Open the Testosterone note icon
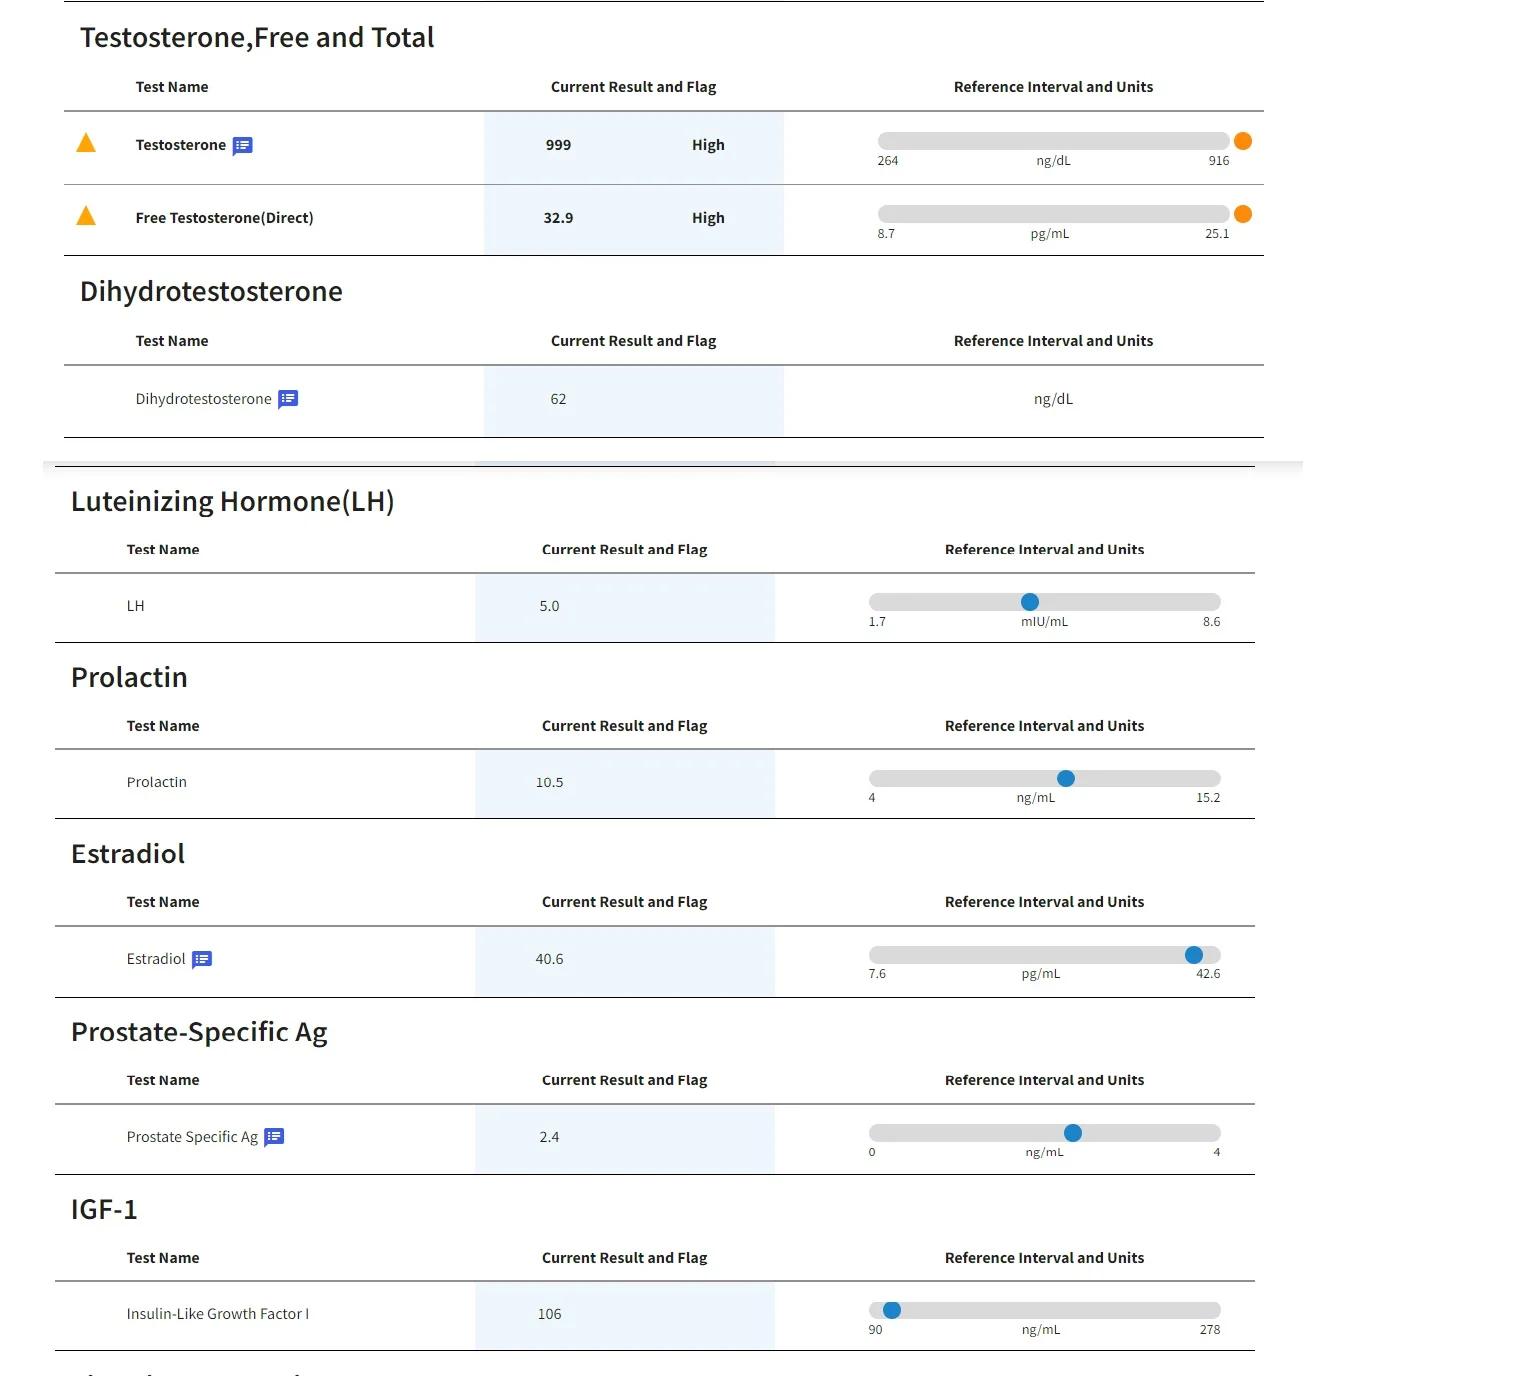 pos(242,146)
